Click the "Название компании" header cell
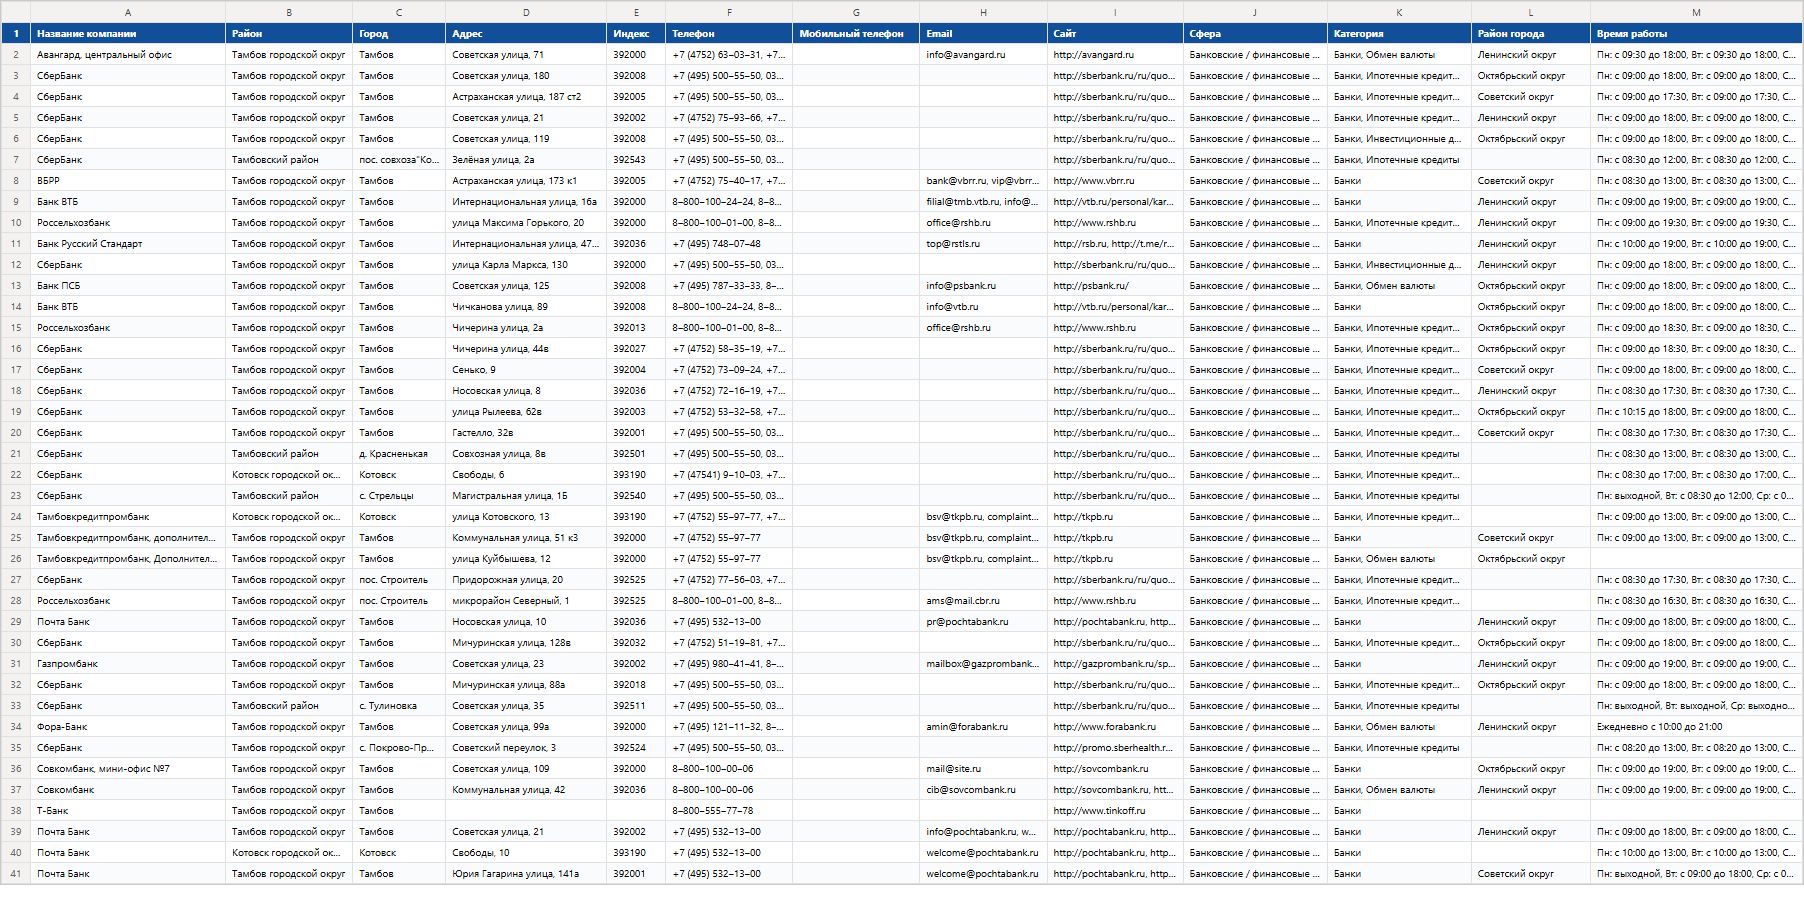The width and height of the screenshot is (1804, 902). [x=128, y=34]
